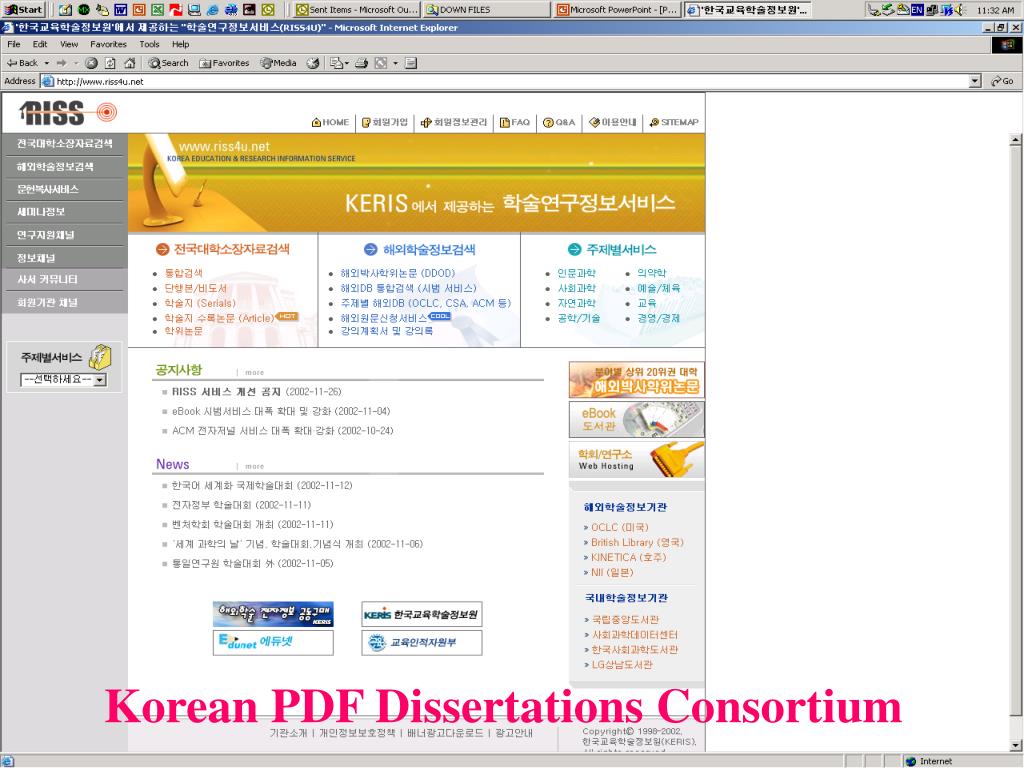The height and width of the screenshot is (768, 1024).
Task: Click the Edunet 에듀넷 banner
Action: [x=273, y=642]
